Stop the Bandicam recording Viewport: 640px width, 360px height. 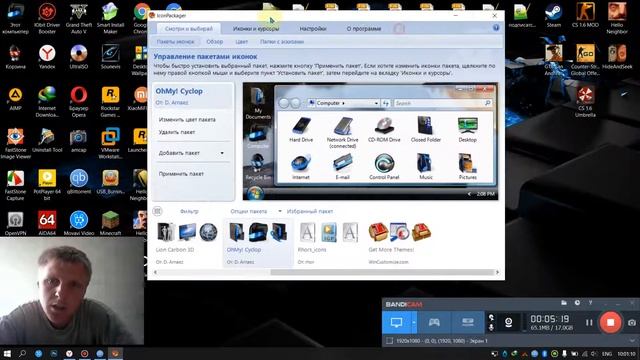(x=610, y=322)
